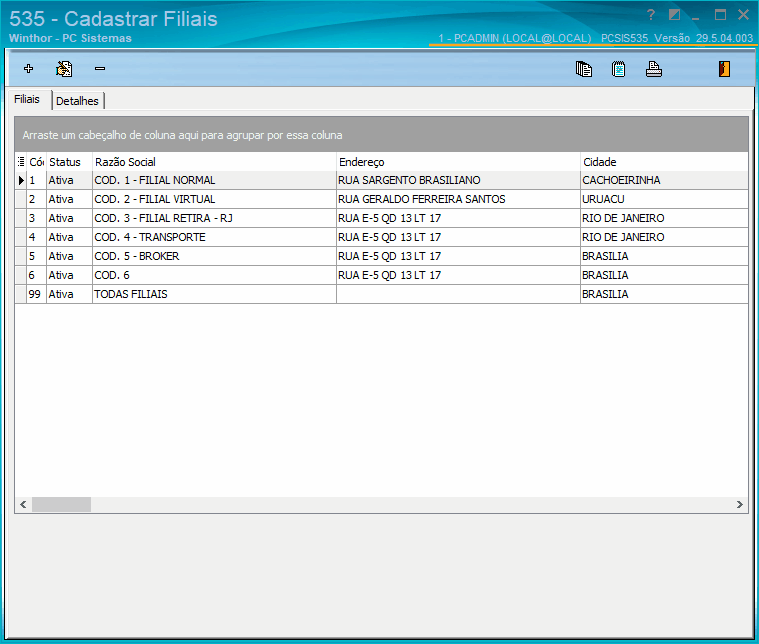Click the minus icon to delete a filial
Image resolution: width=759 pixels, height=644 pixels.
[100, 69]
